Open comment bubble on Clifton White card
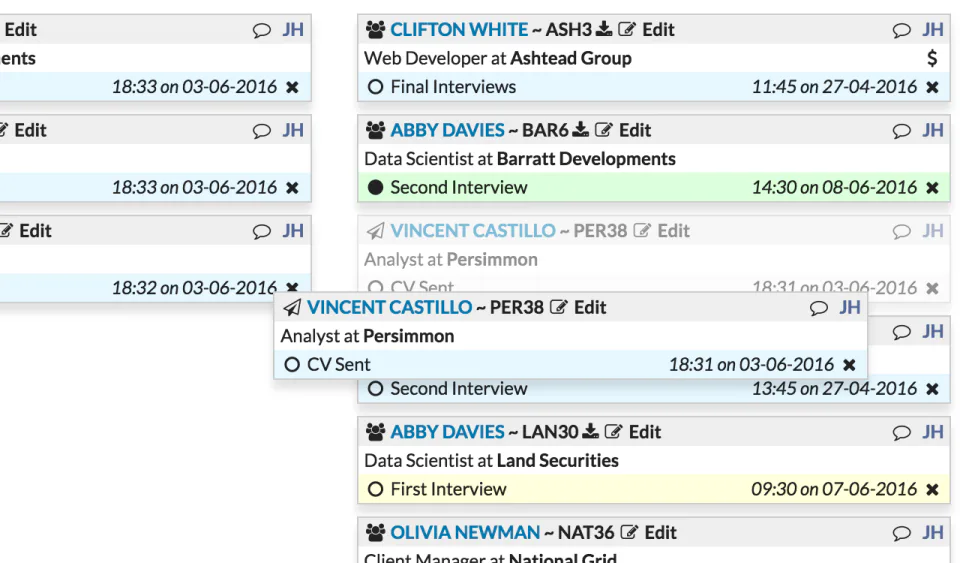The width and height of the screenshot is (960, 563). point(901,30)
